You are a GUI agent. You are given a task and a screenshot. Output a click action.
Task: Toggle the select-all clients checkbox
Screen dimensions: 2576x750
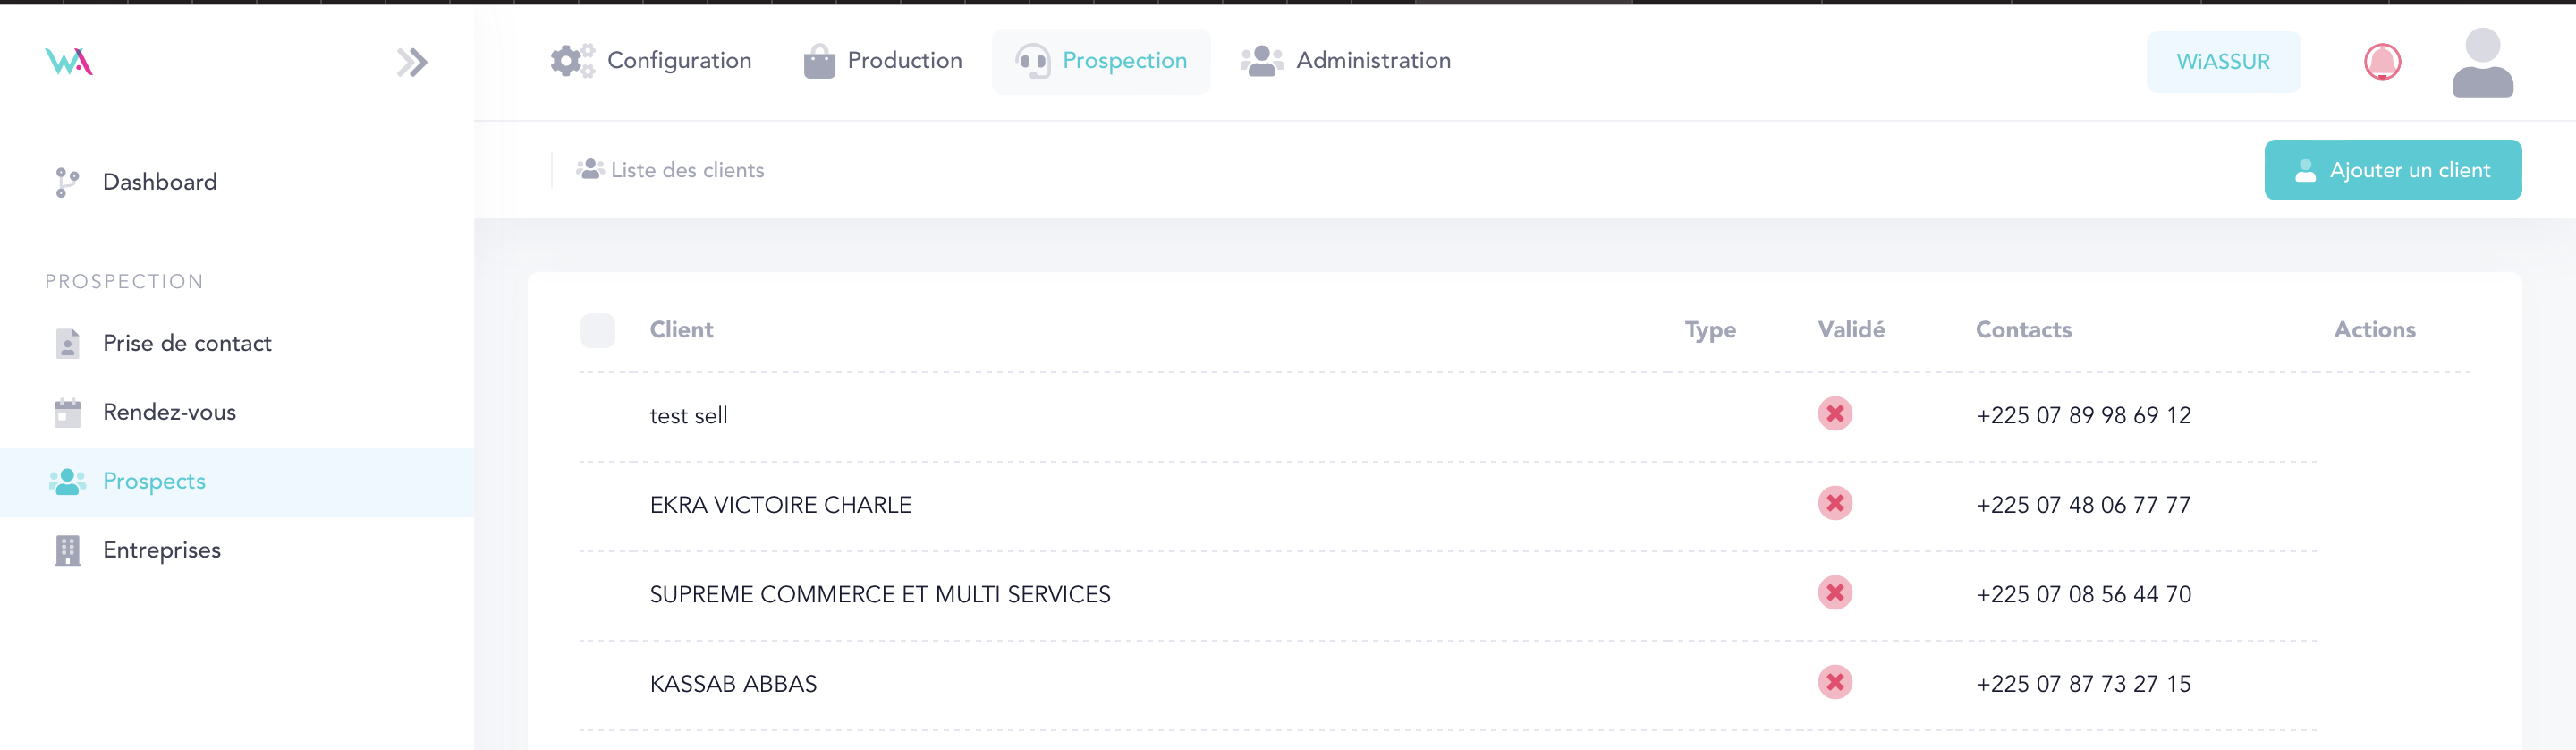tap(598, 330)
